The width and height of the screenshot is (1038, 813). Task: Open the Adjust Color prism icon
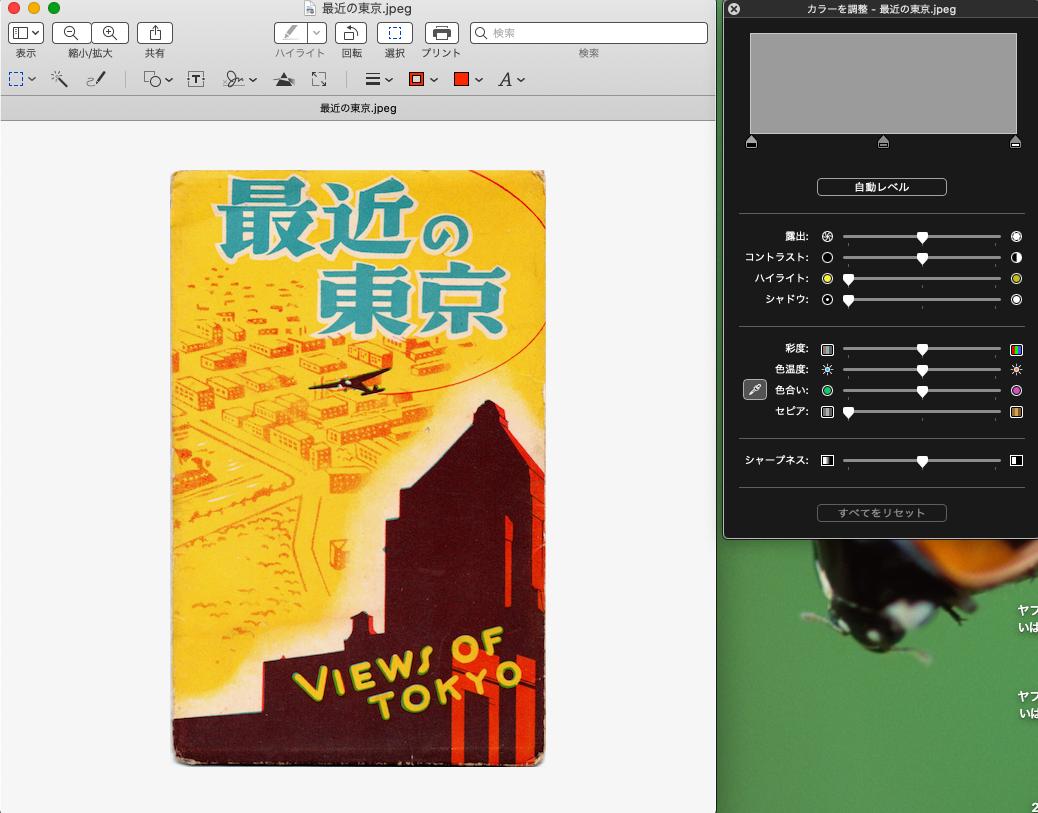point(284,79)
